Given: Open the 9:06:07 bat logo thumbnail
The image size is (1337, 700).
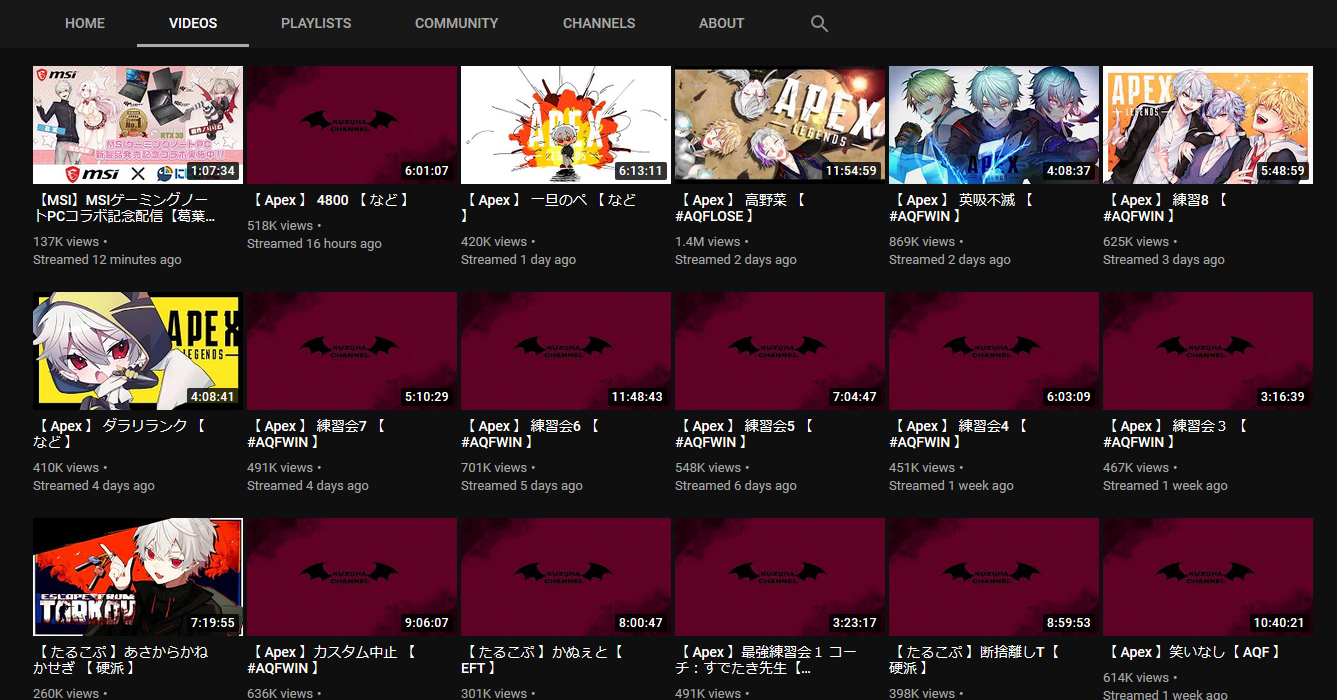Looking at the screenshot, I should [352, 577].
